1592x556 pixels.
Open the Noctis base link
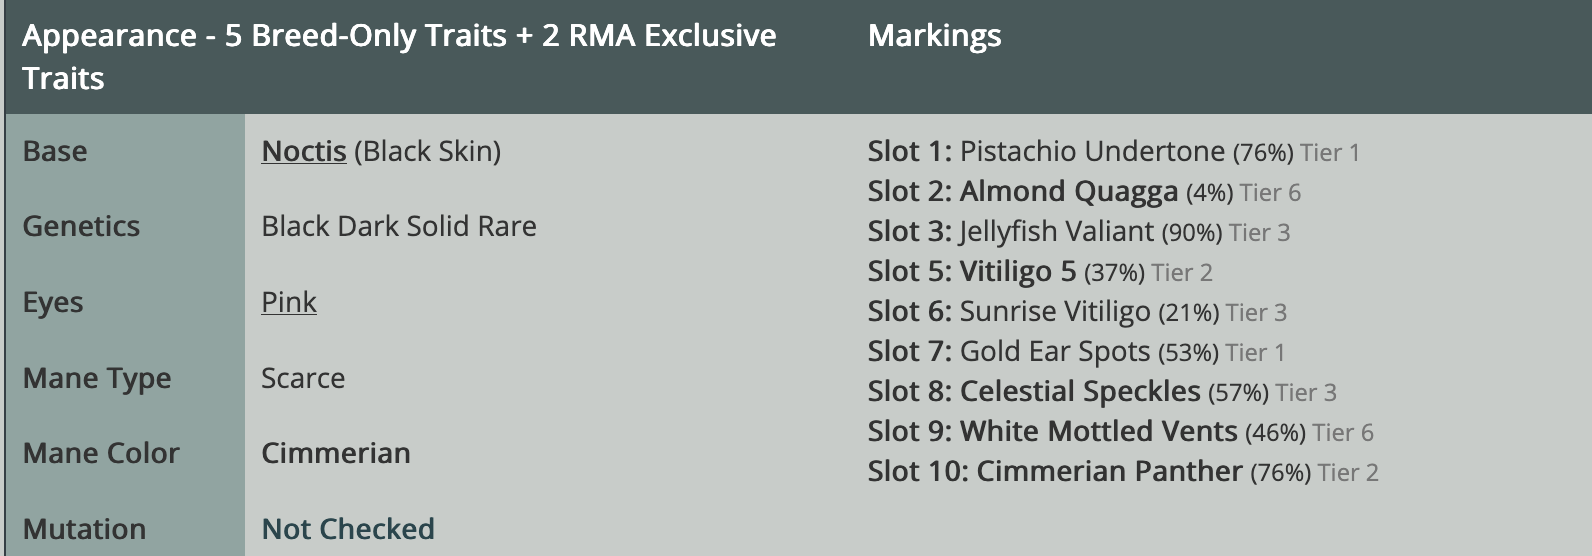point(303,151)
